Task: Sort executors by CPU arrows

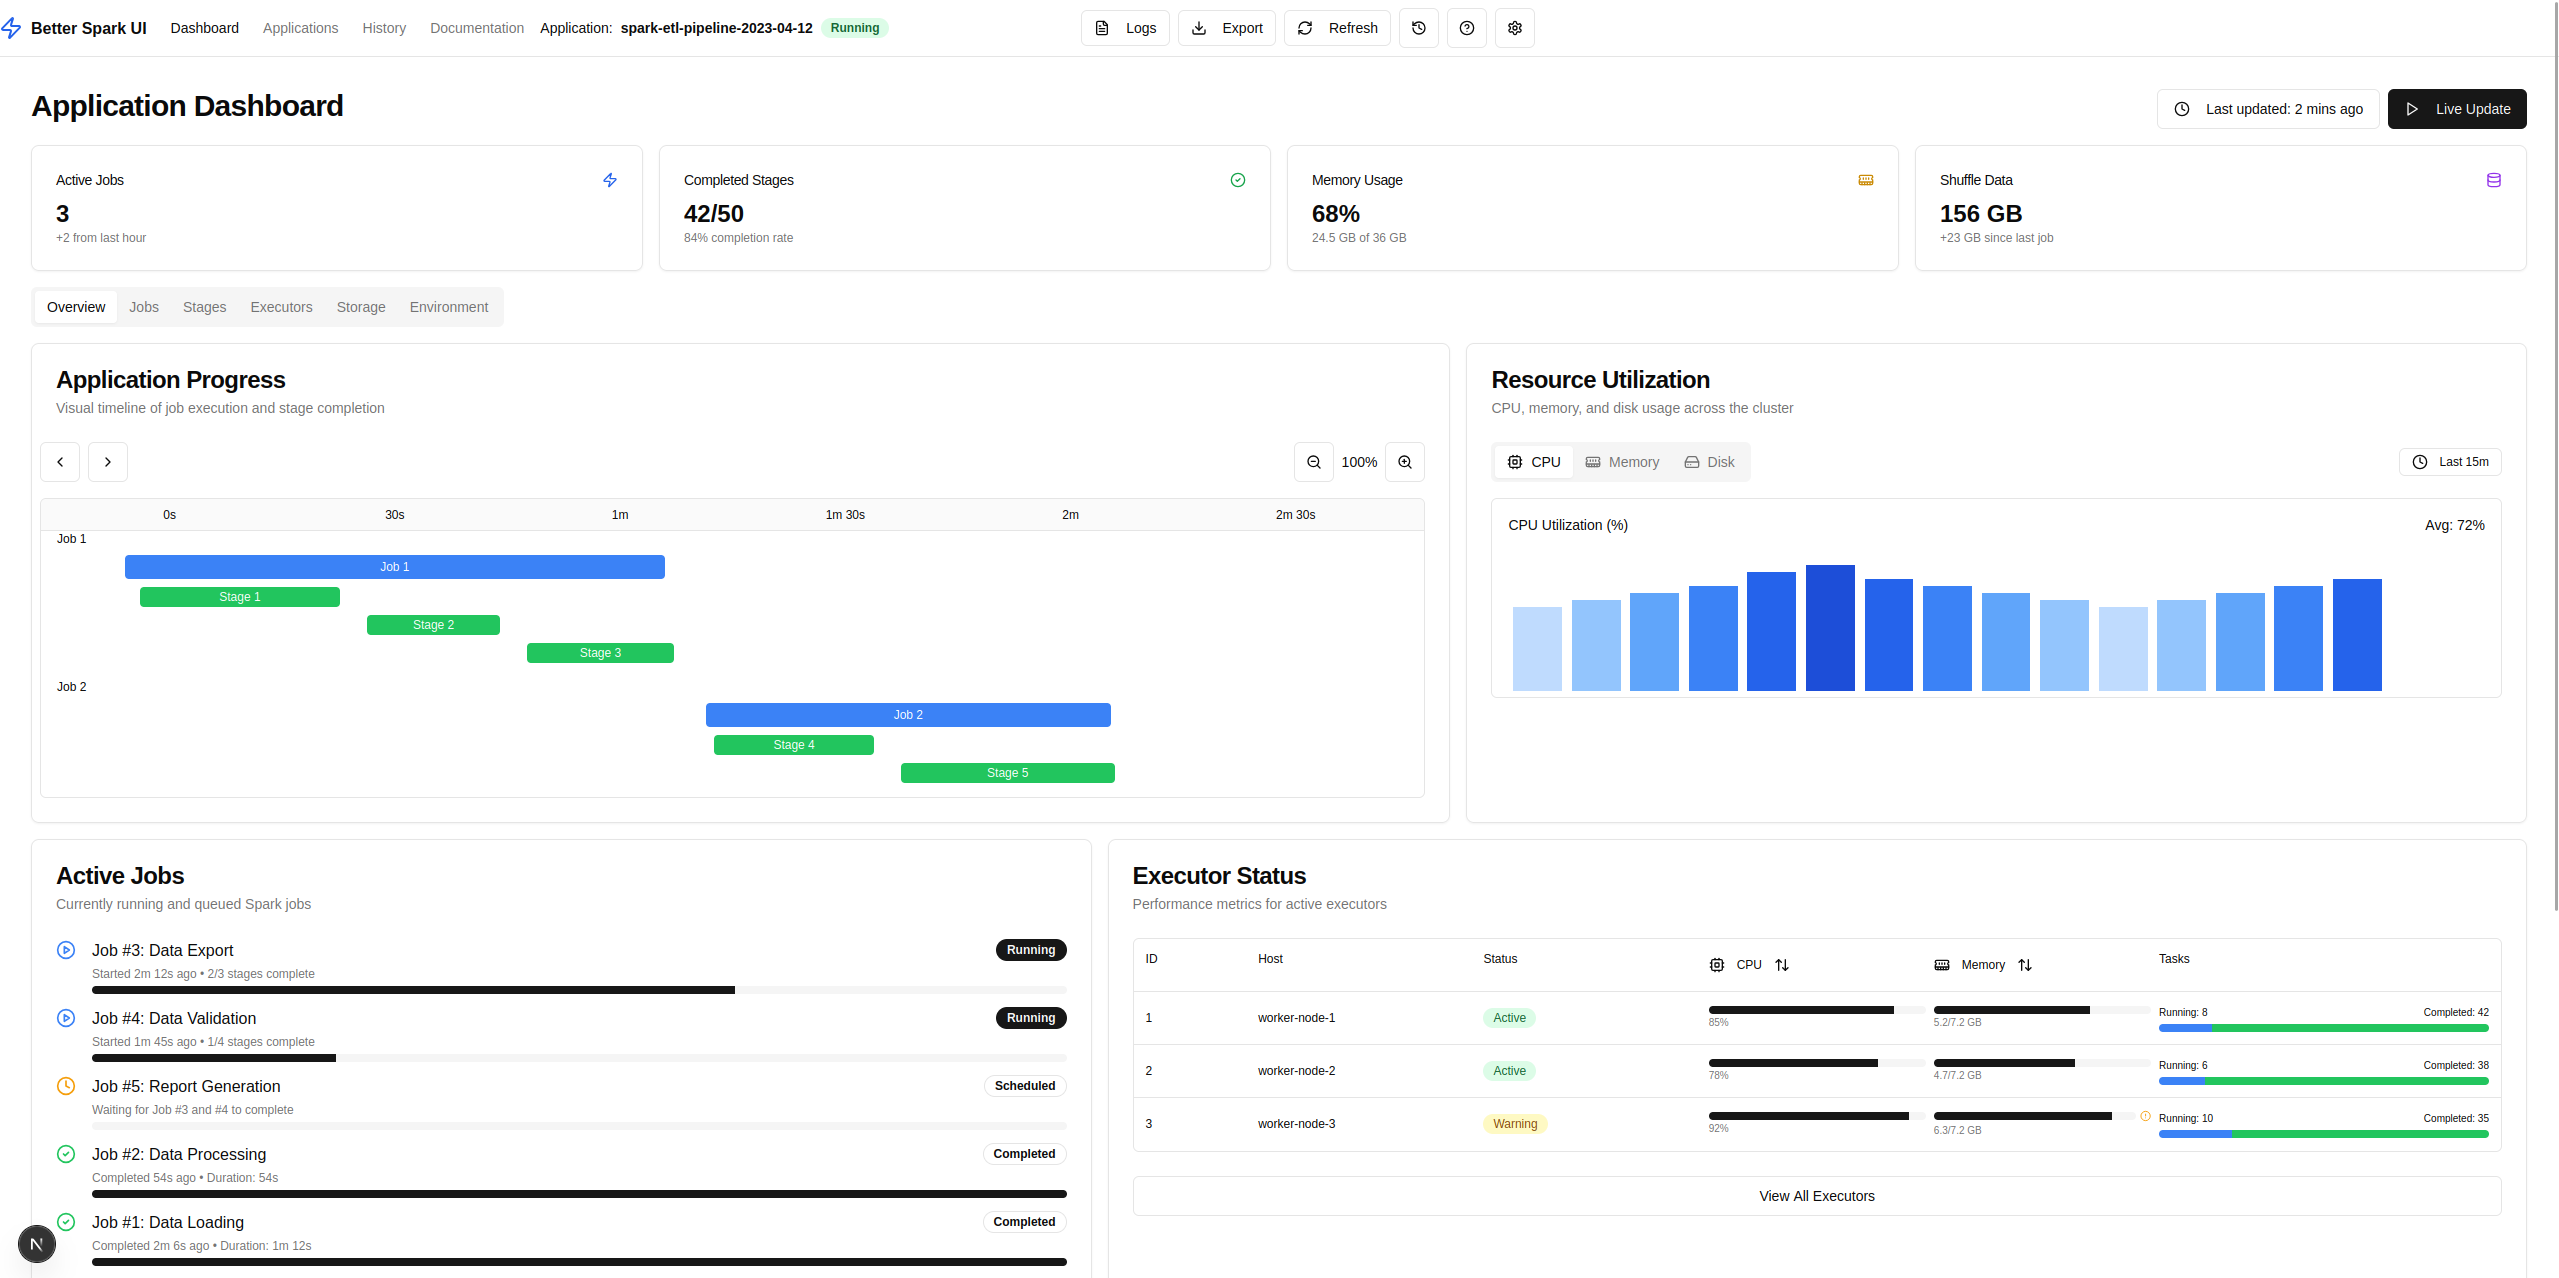Action: click(1782, 965)
